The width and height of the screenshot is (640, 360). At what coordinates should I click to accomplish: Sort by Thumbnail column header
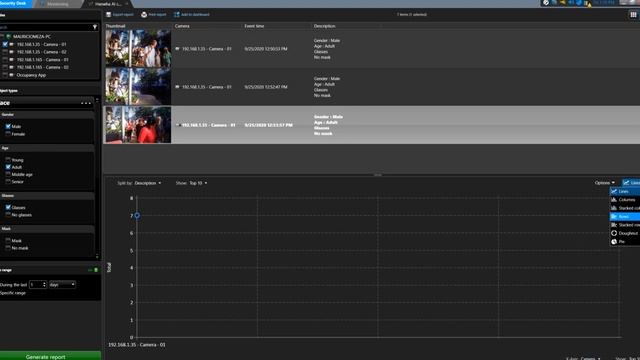[x=116, y=26]
